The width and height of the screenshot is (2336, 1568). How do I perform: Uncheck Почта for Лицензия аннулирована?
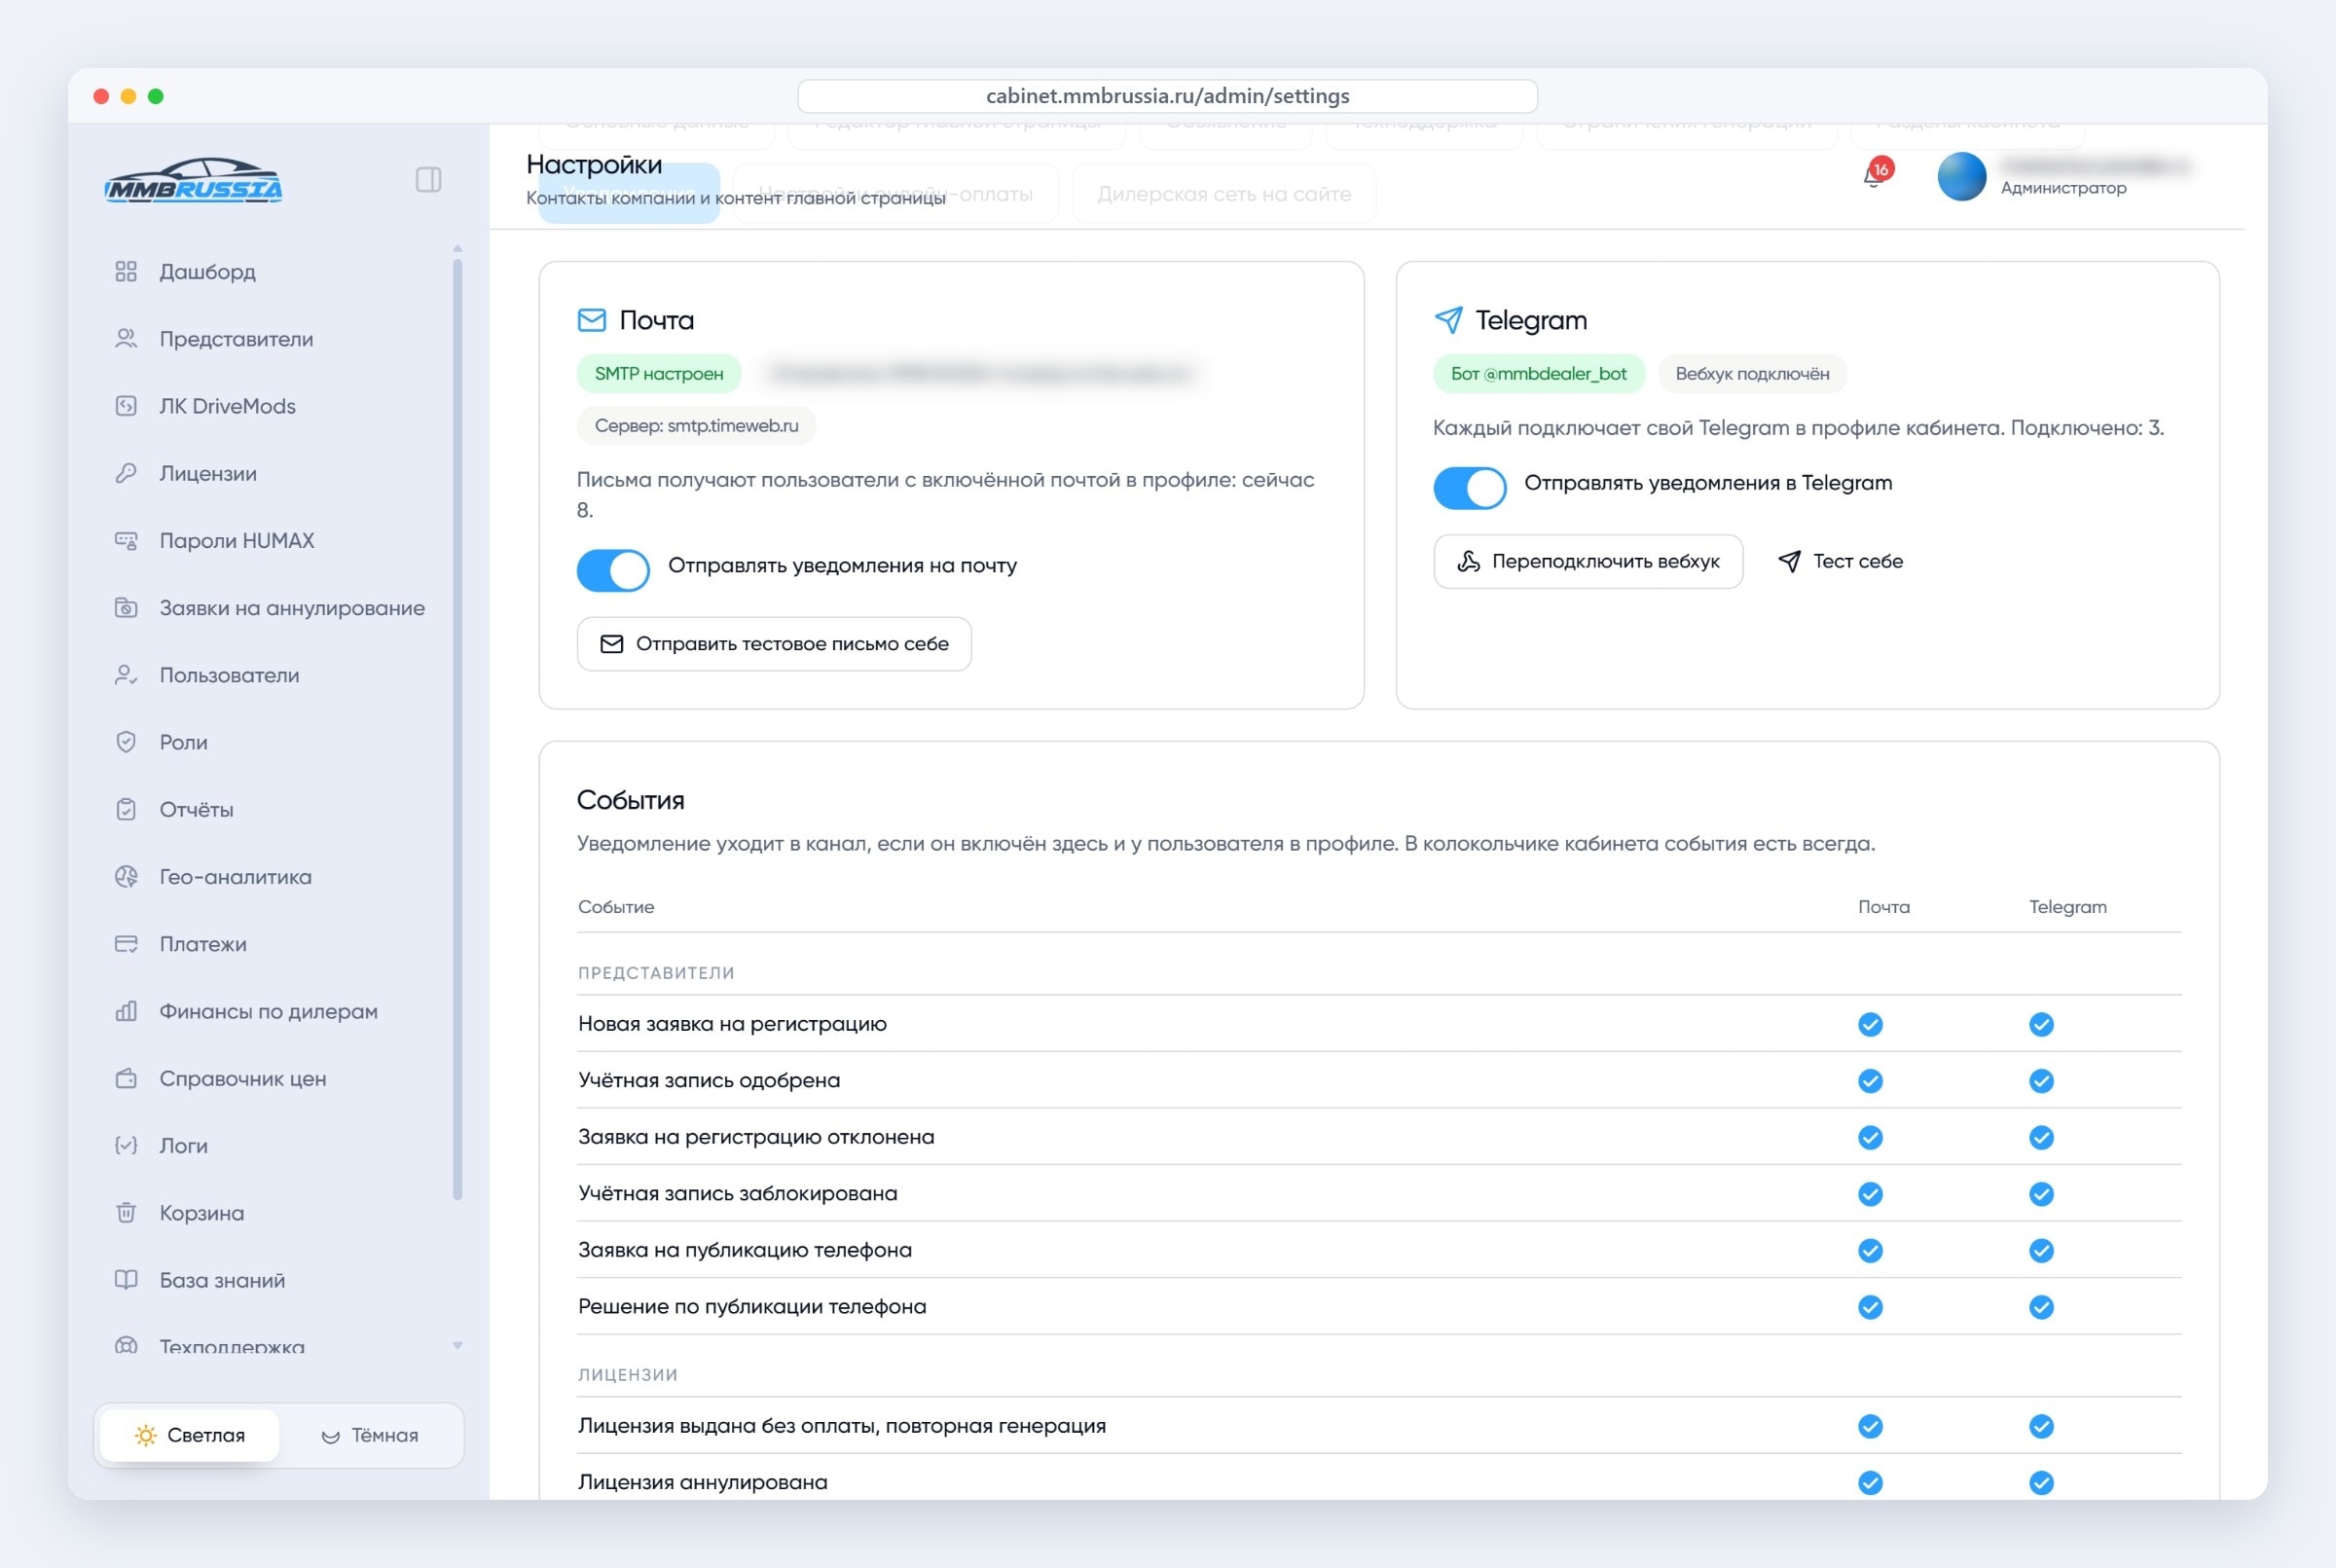tap(1870, 1482)
